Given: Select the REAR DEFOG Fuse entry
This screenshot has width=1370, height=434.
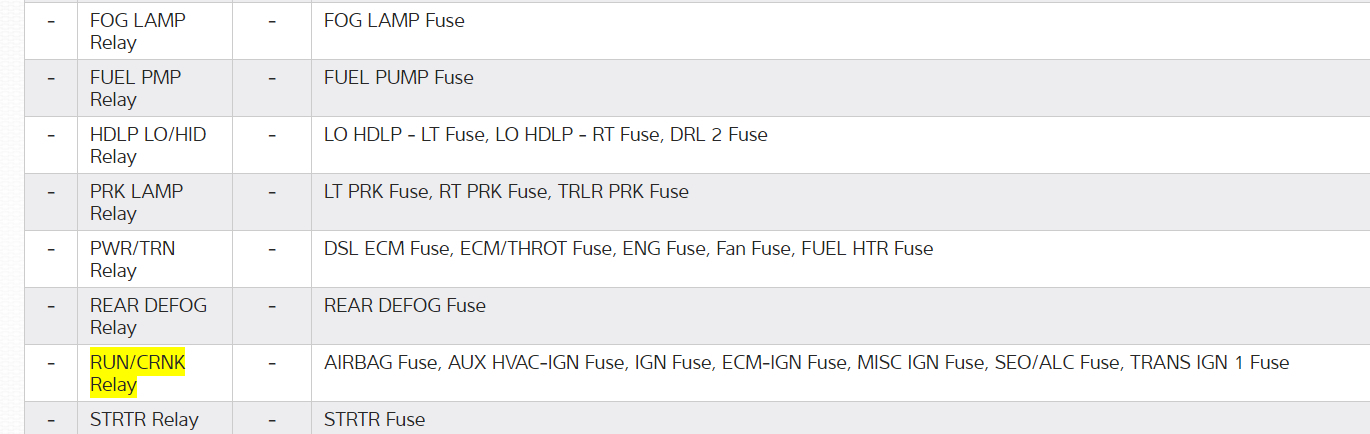Looking at the screenshot, I should pyautogui.click(x=404, y=305).
